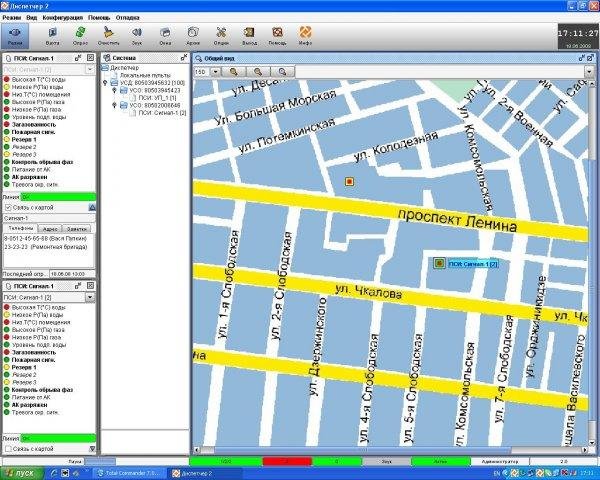Click the red indicator in status bar
Image resolution: width=600 pixels, height=480 pixels.
tap(286, 461)
